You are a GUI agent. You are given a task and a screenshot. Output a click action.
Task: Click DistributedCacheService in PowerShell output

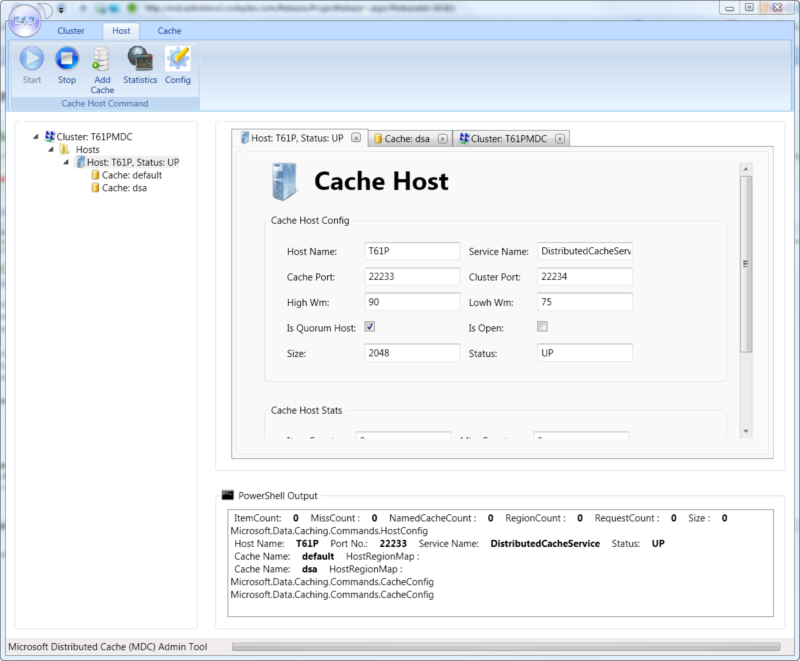[545, 544]
